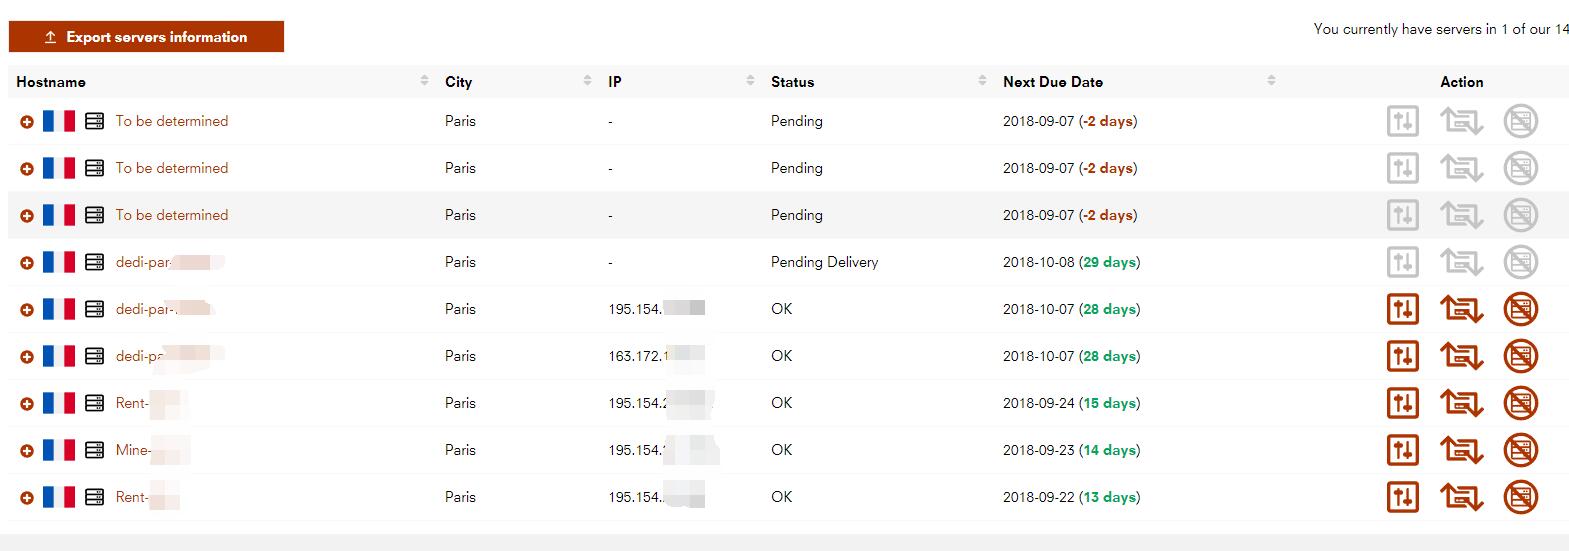The height and width of the screenshot is (551, 1569).
Task: Click the transfer arrows icon on the 2018-09-24 row
Action: [x=1461, y=403]
